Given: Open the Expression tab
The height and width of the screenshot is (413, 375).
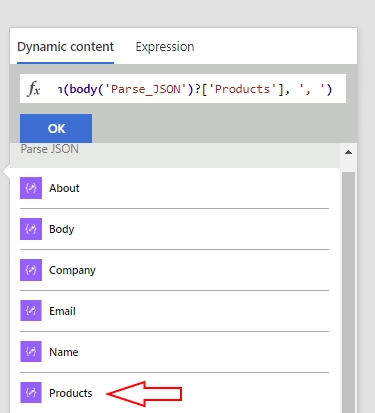Looking at the screenshot, I should 165,47.
